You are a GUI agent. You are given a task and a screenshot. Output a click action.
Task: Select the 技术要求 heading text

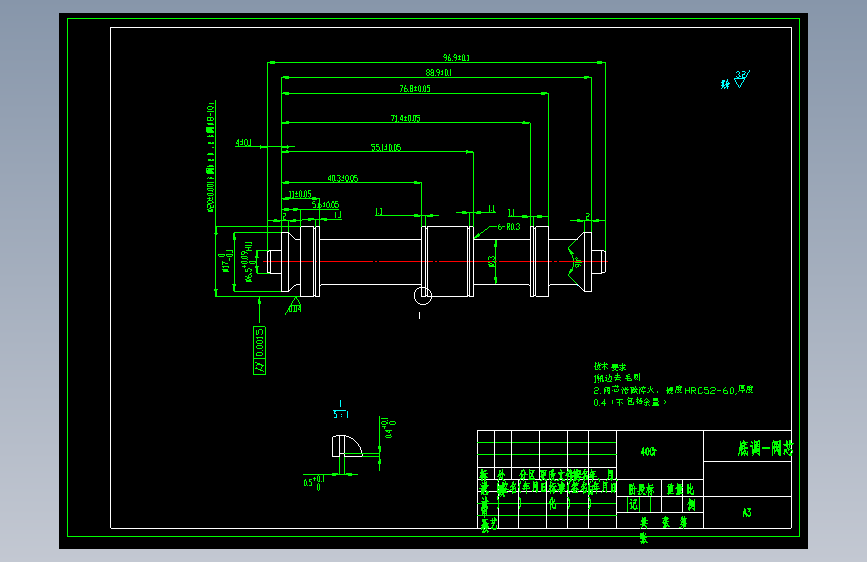(x=610, y=367)
